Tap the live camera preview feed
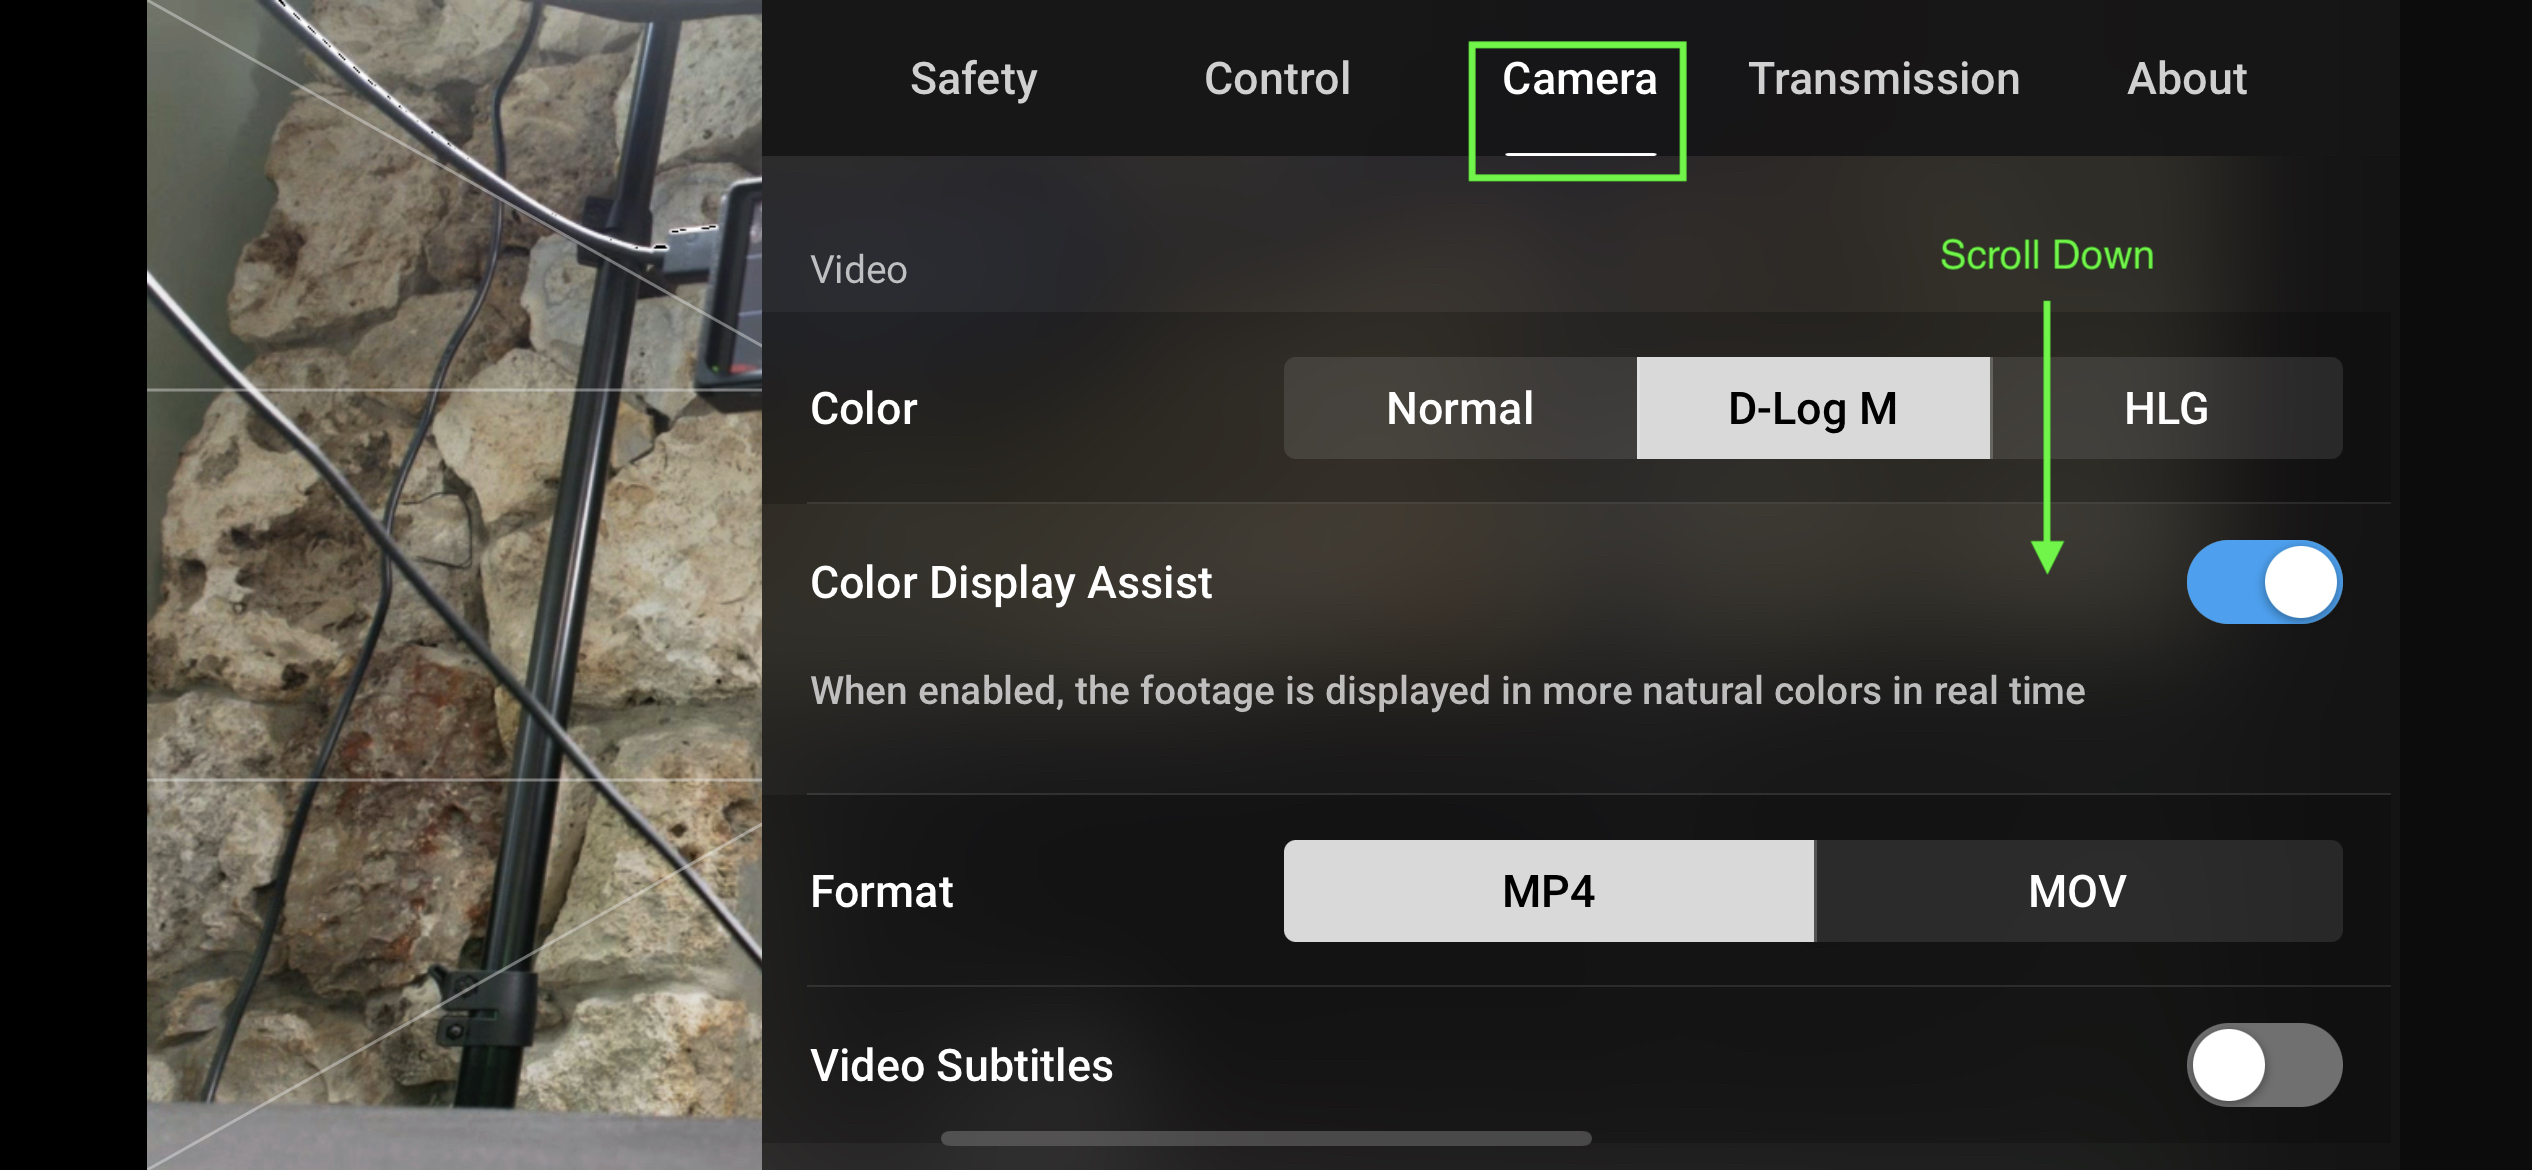 coord(454,585)
